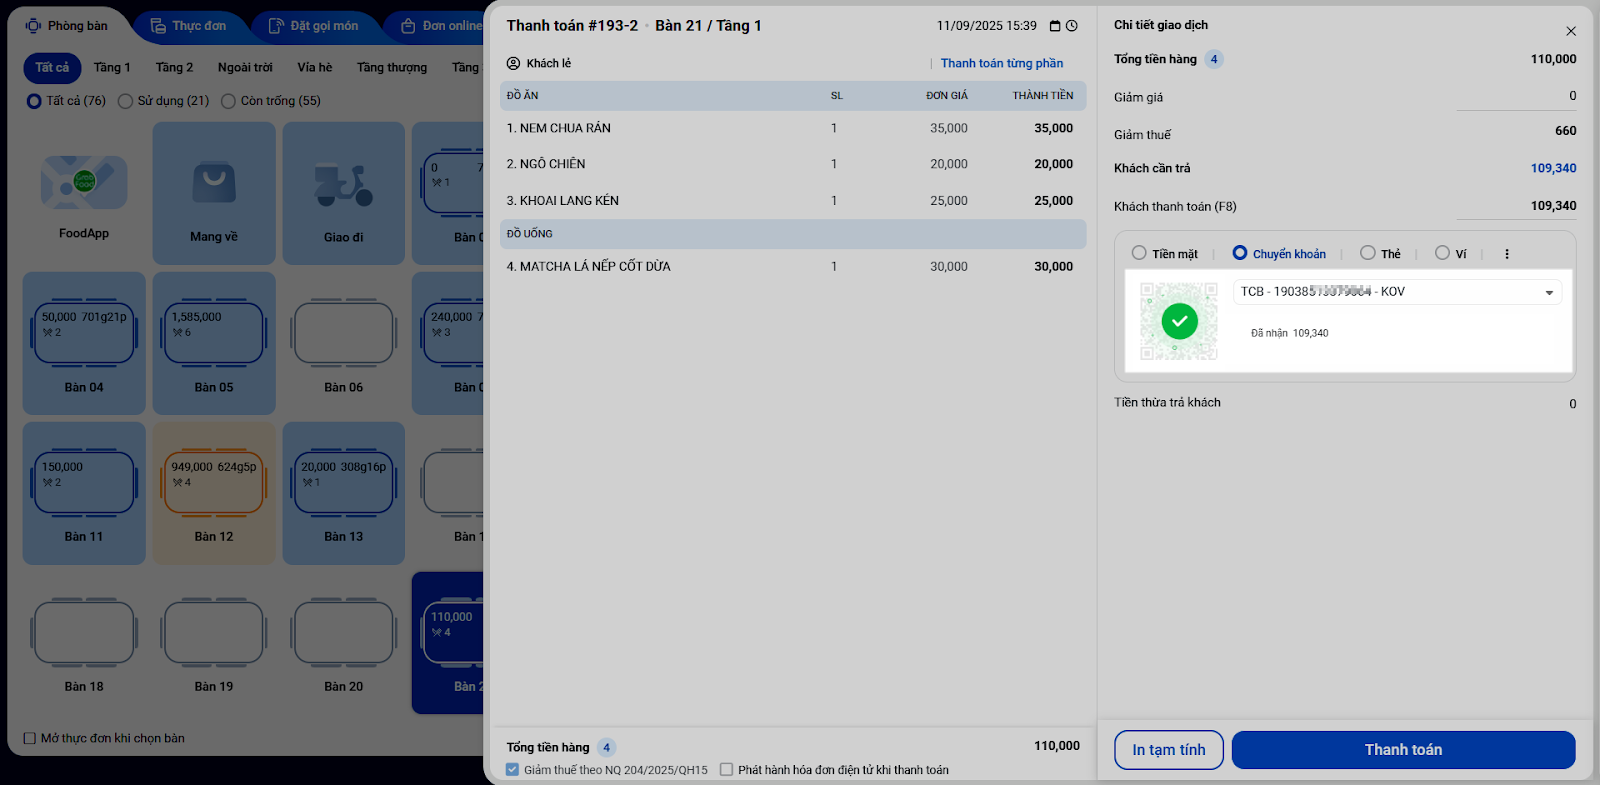Select the Tầng 1 floor filter
This screenshot has width=1600, height=785.
(x=112, y=67)
